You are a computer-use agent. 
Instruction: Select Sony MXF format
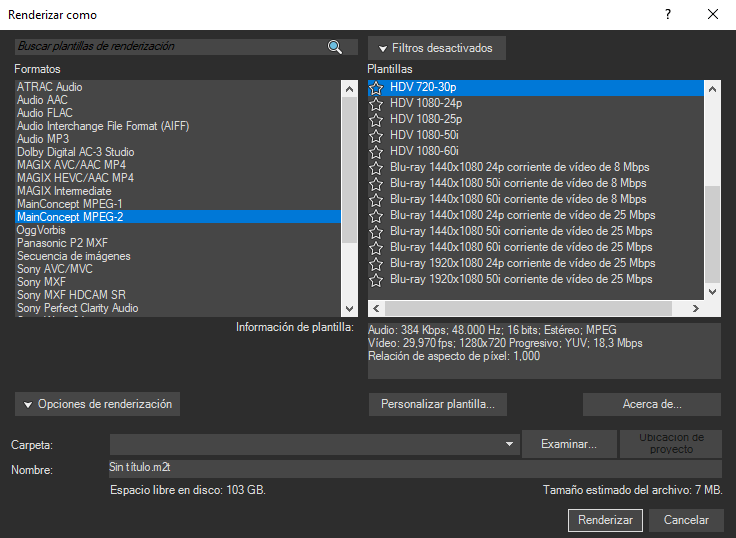click(178, 282)
